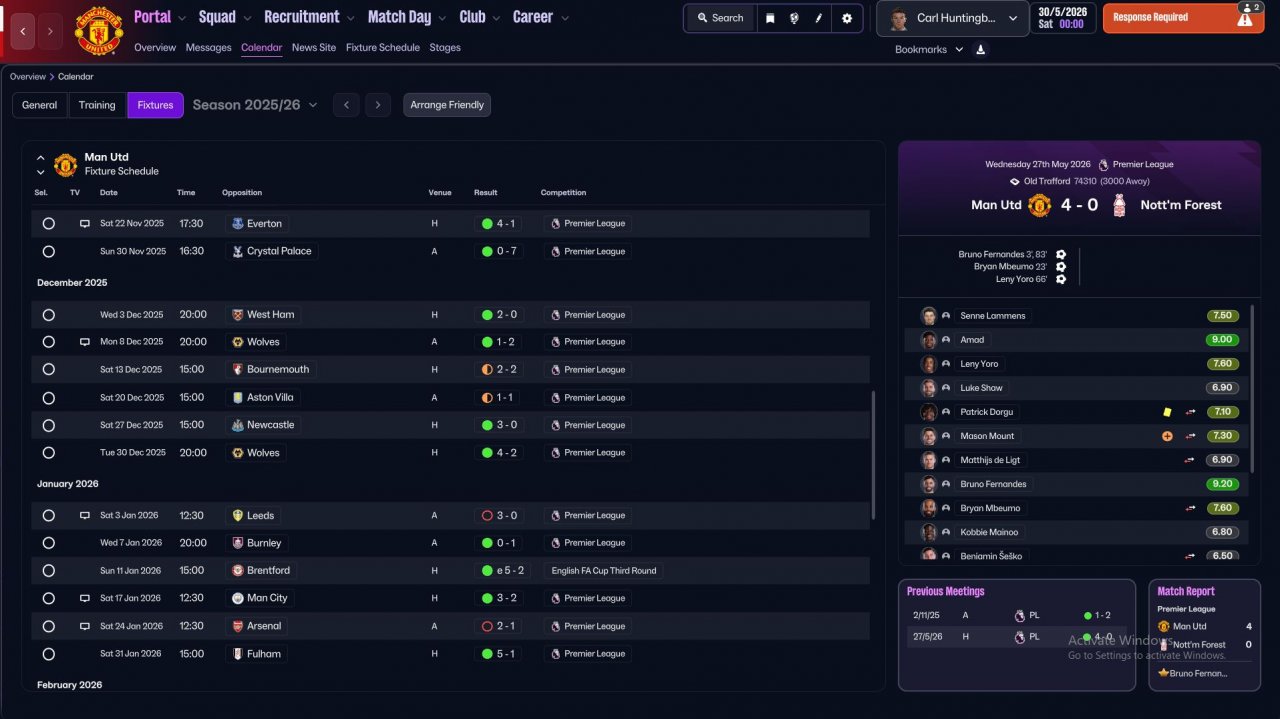Click the download icon beside Bookmarks

click(x=980, y=49)
